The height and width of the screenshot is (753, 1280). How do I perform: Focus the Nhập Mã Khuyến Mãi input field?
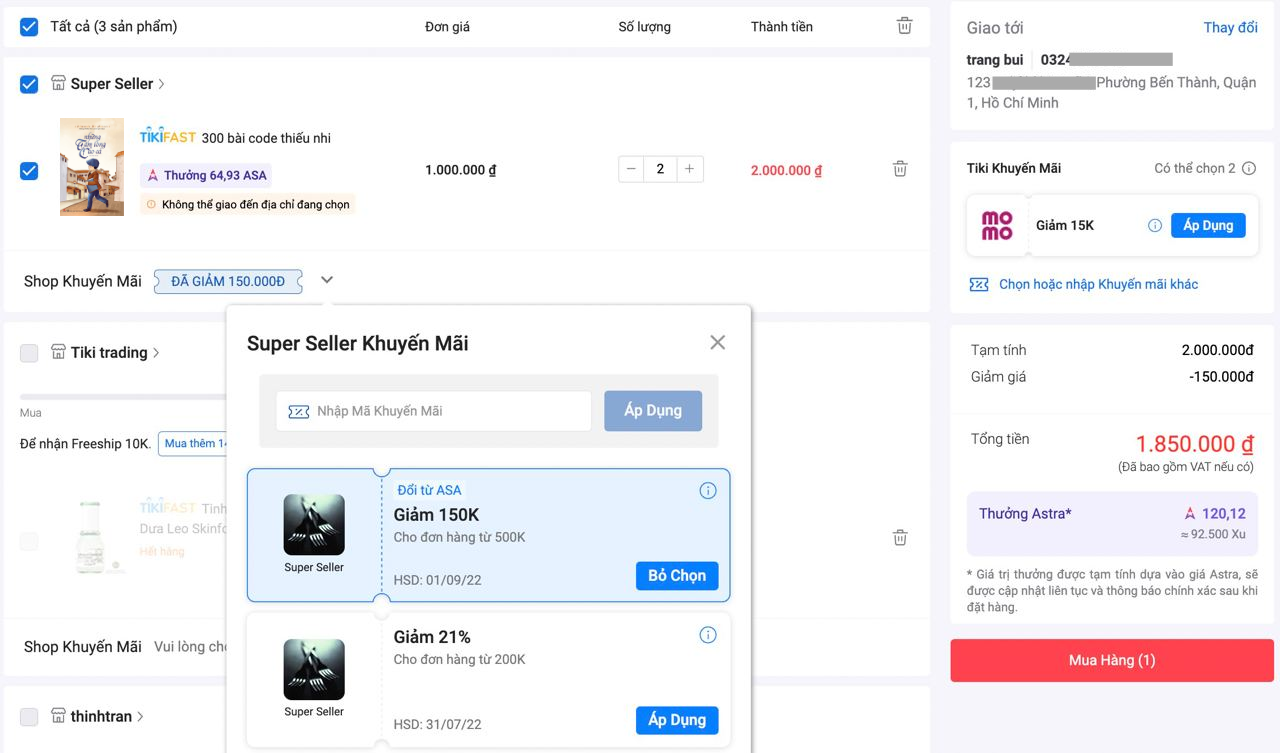pos(434,411)
